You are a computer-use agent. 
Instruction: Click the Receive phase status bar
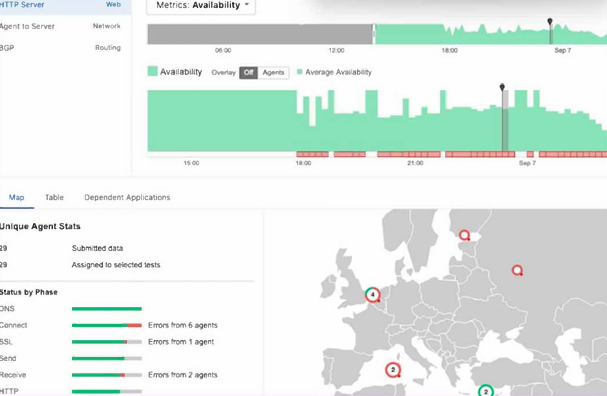(x=107, y=375)
